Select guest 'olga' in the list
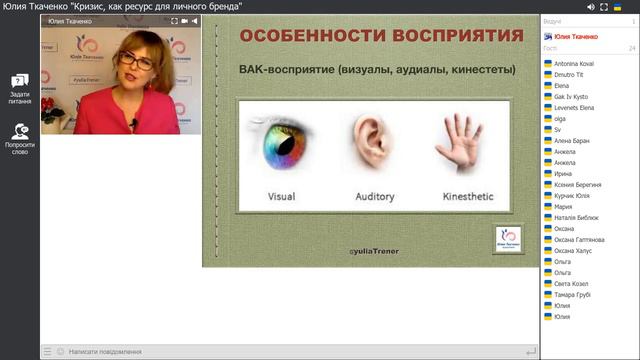Image resolution: width=640 pixels, height=360 pixels. coord(560,119)
